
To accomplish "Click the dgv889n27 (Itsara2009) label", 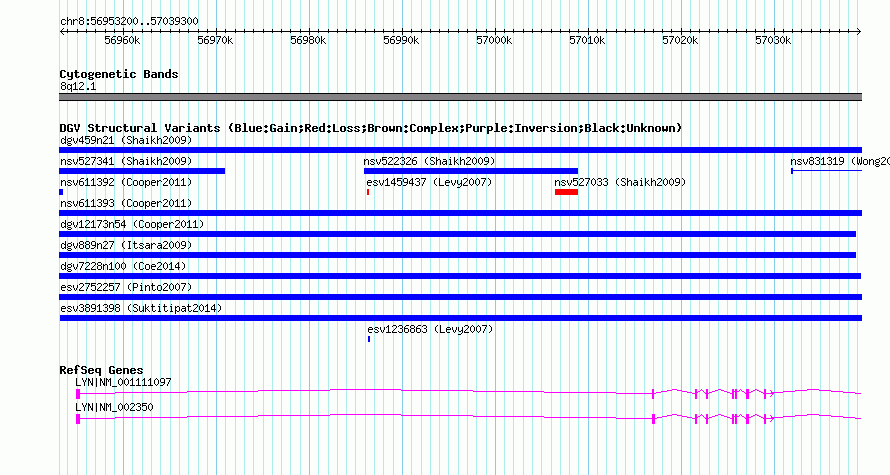I will (126, 245).
